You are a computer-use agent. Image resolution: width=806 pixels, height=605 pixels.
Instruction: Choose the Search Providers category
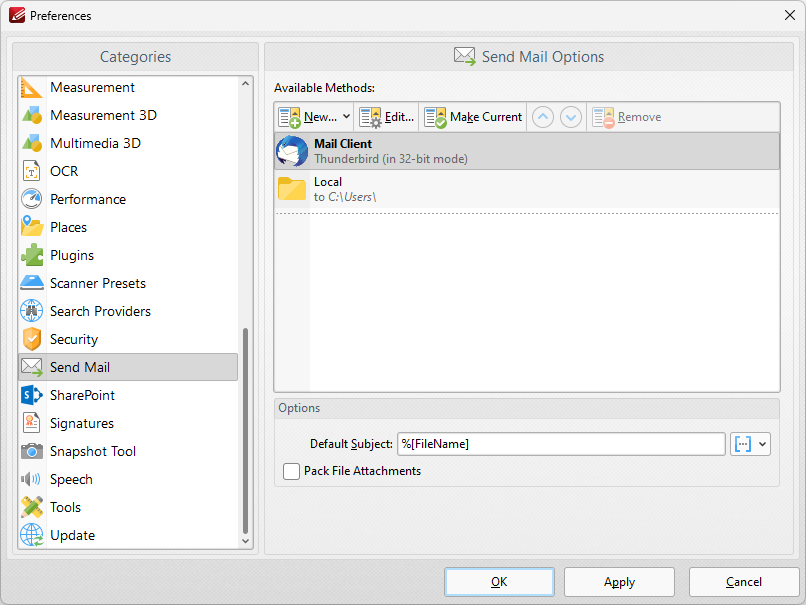(128, 311)
